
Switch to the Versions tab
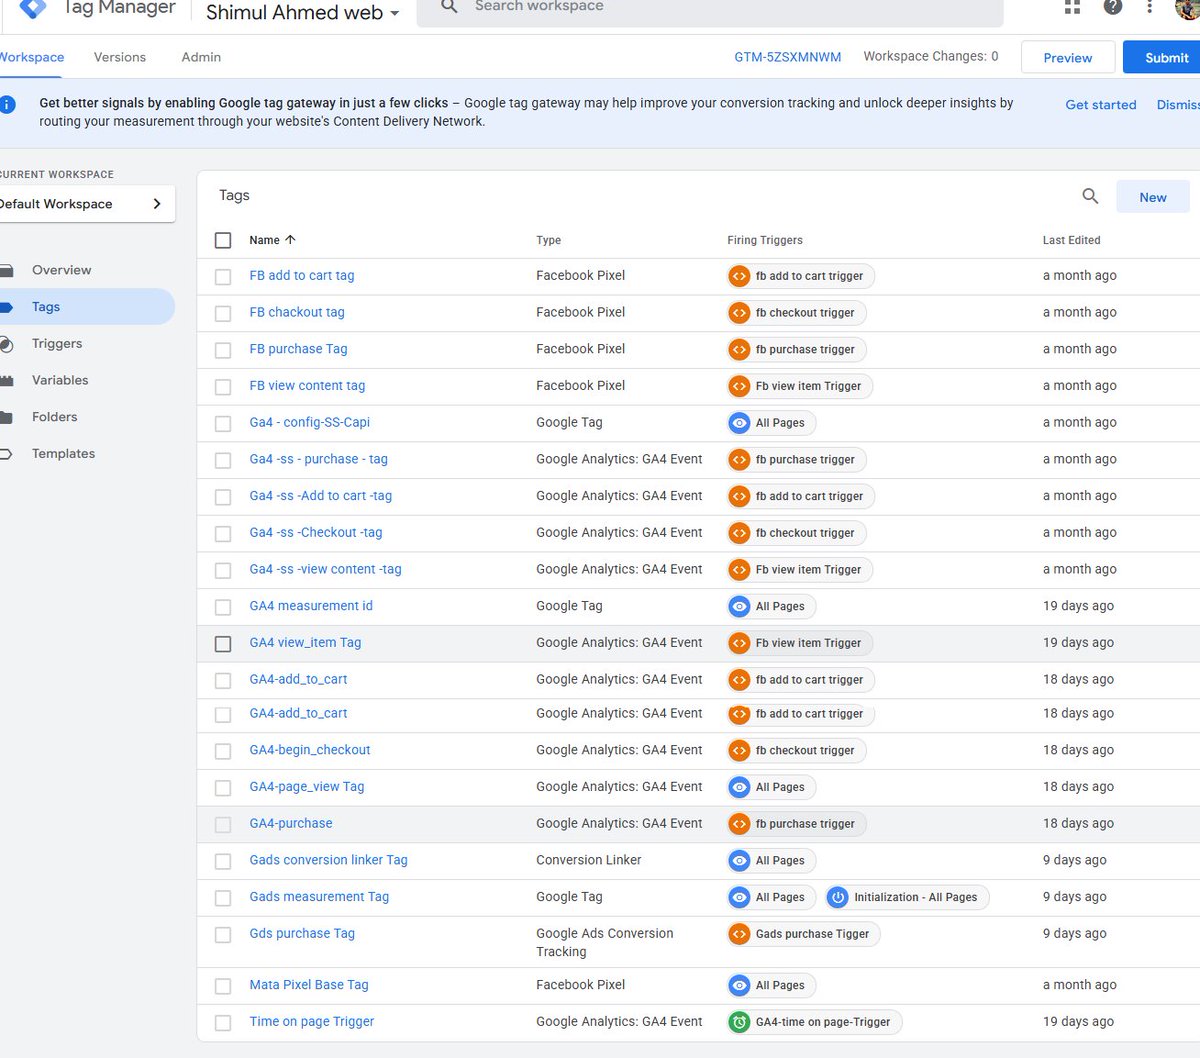tap(120, 57)
